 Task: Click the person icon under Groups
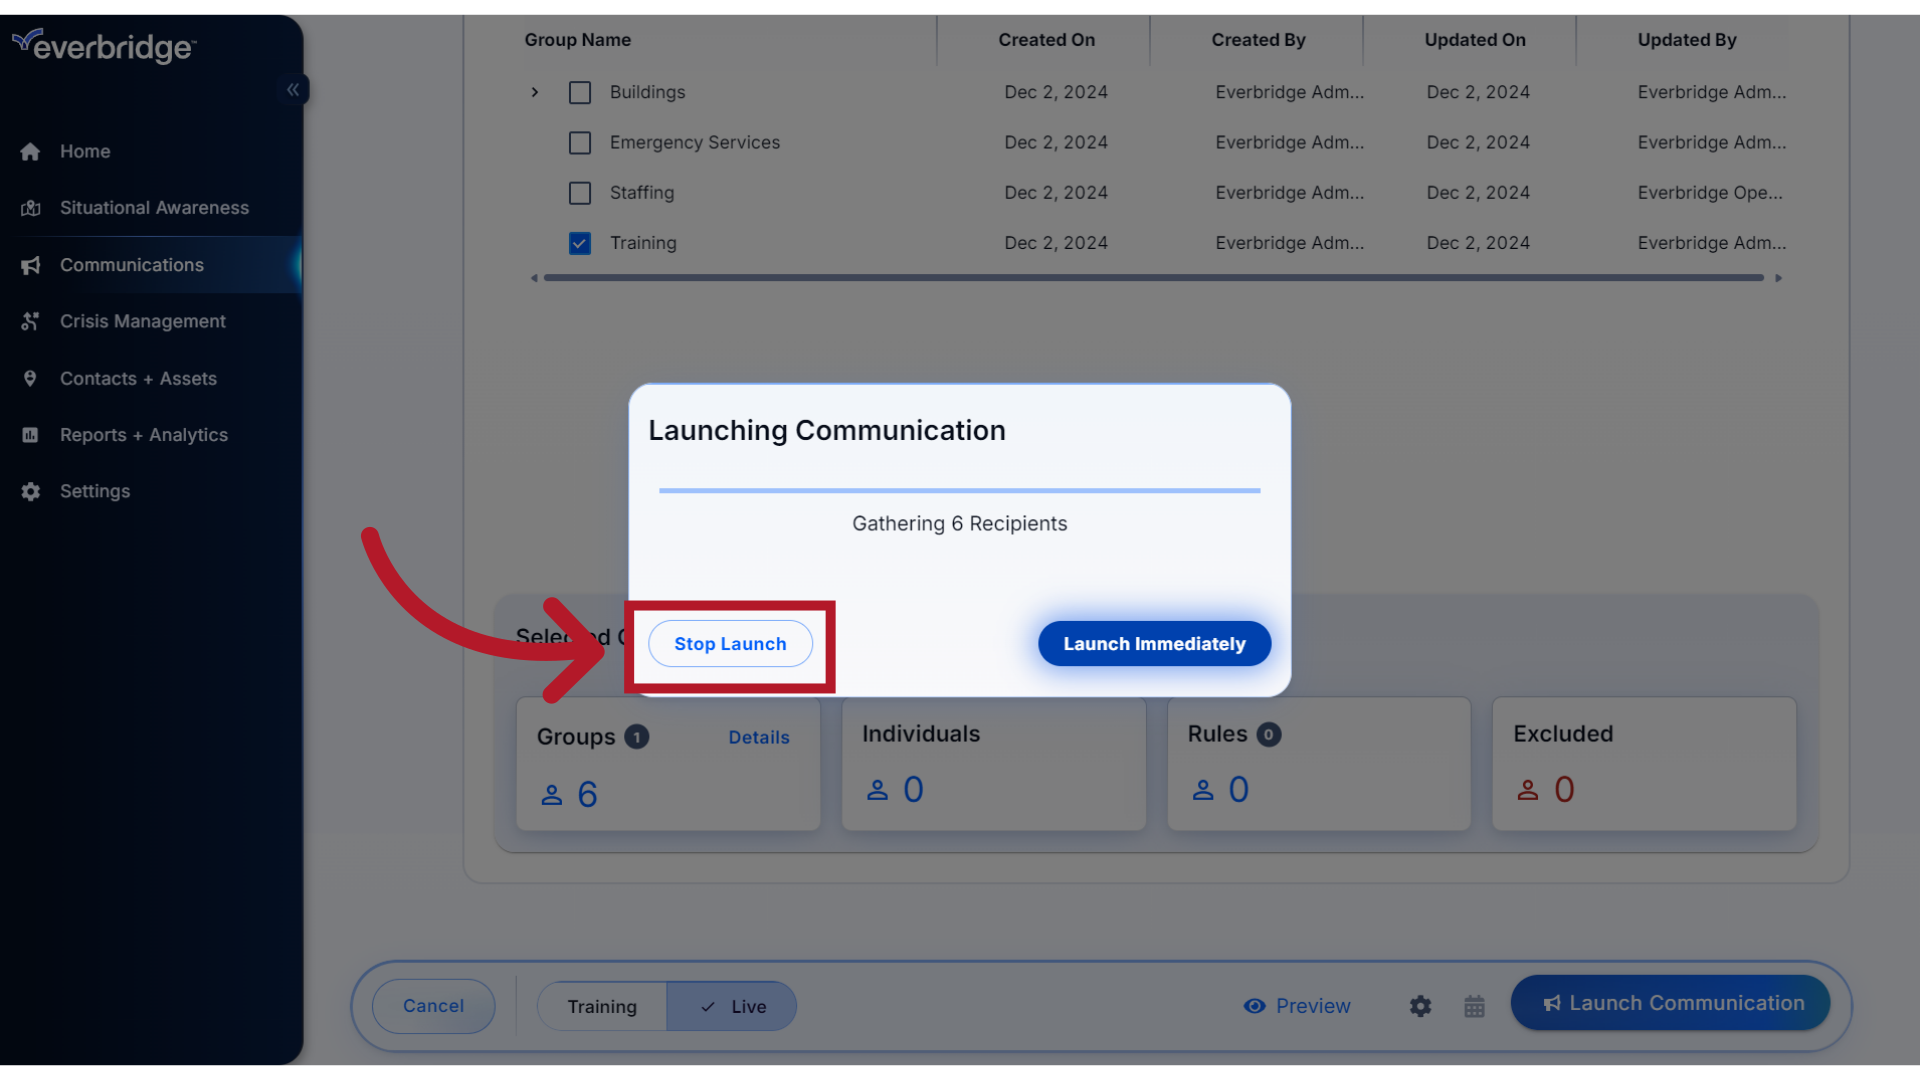tap(552, 795)
